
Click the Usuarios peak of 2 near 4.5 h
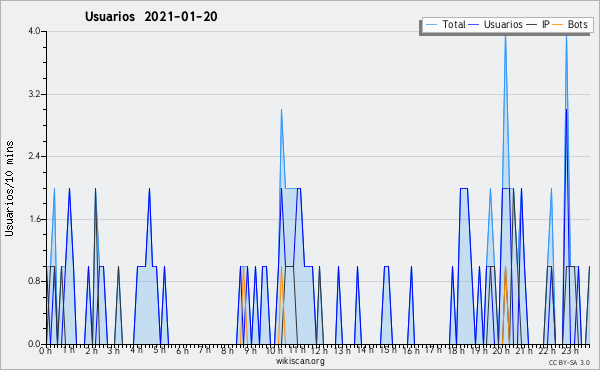[x=149, y=189]
